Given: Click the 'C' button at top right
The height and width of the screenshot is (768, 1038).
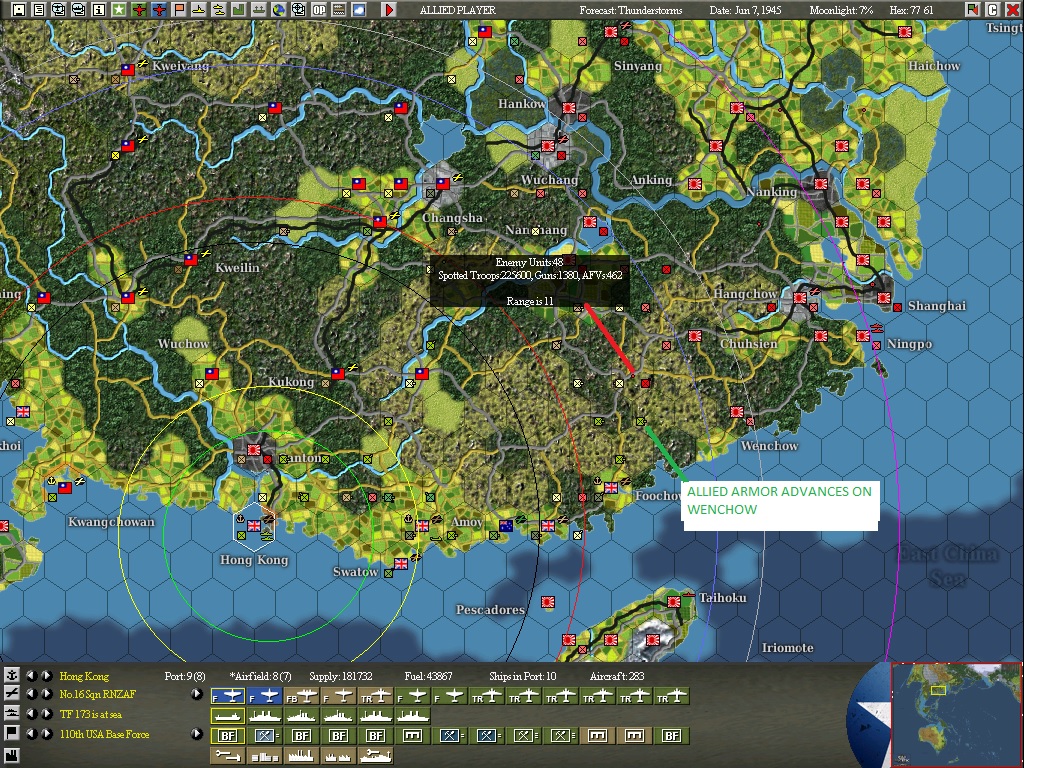Looking at the screenshot, I should click(992, 10).
